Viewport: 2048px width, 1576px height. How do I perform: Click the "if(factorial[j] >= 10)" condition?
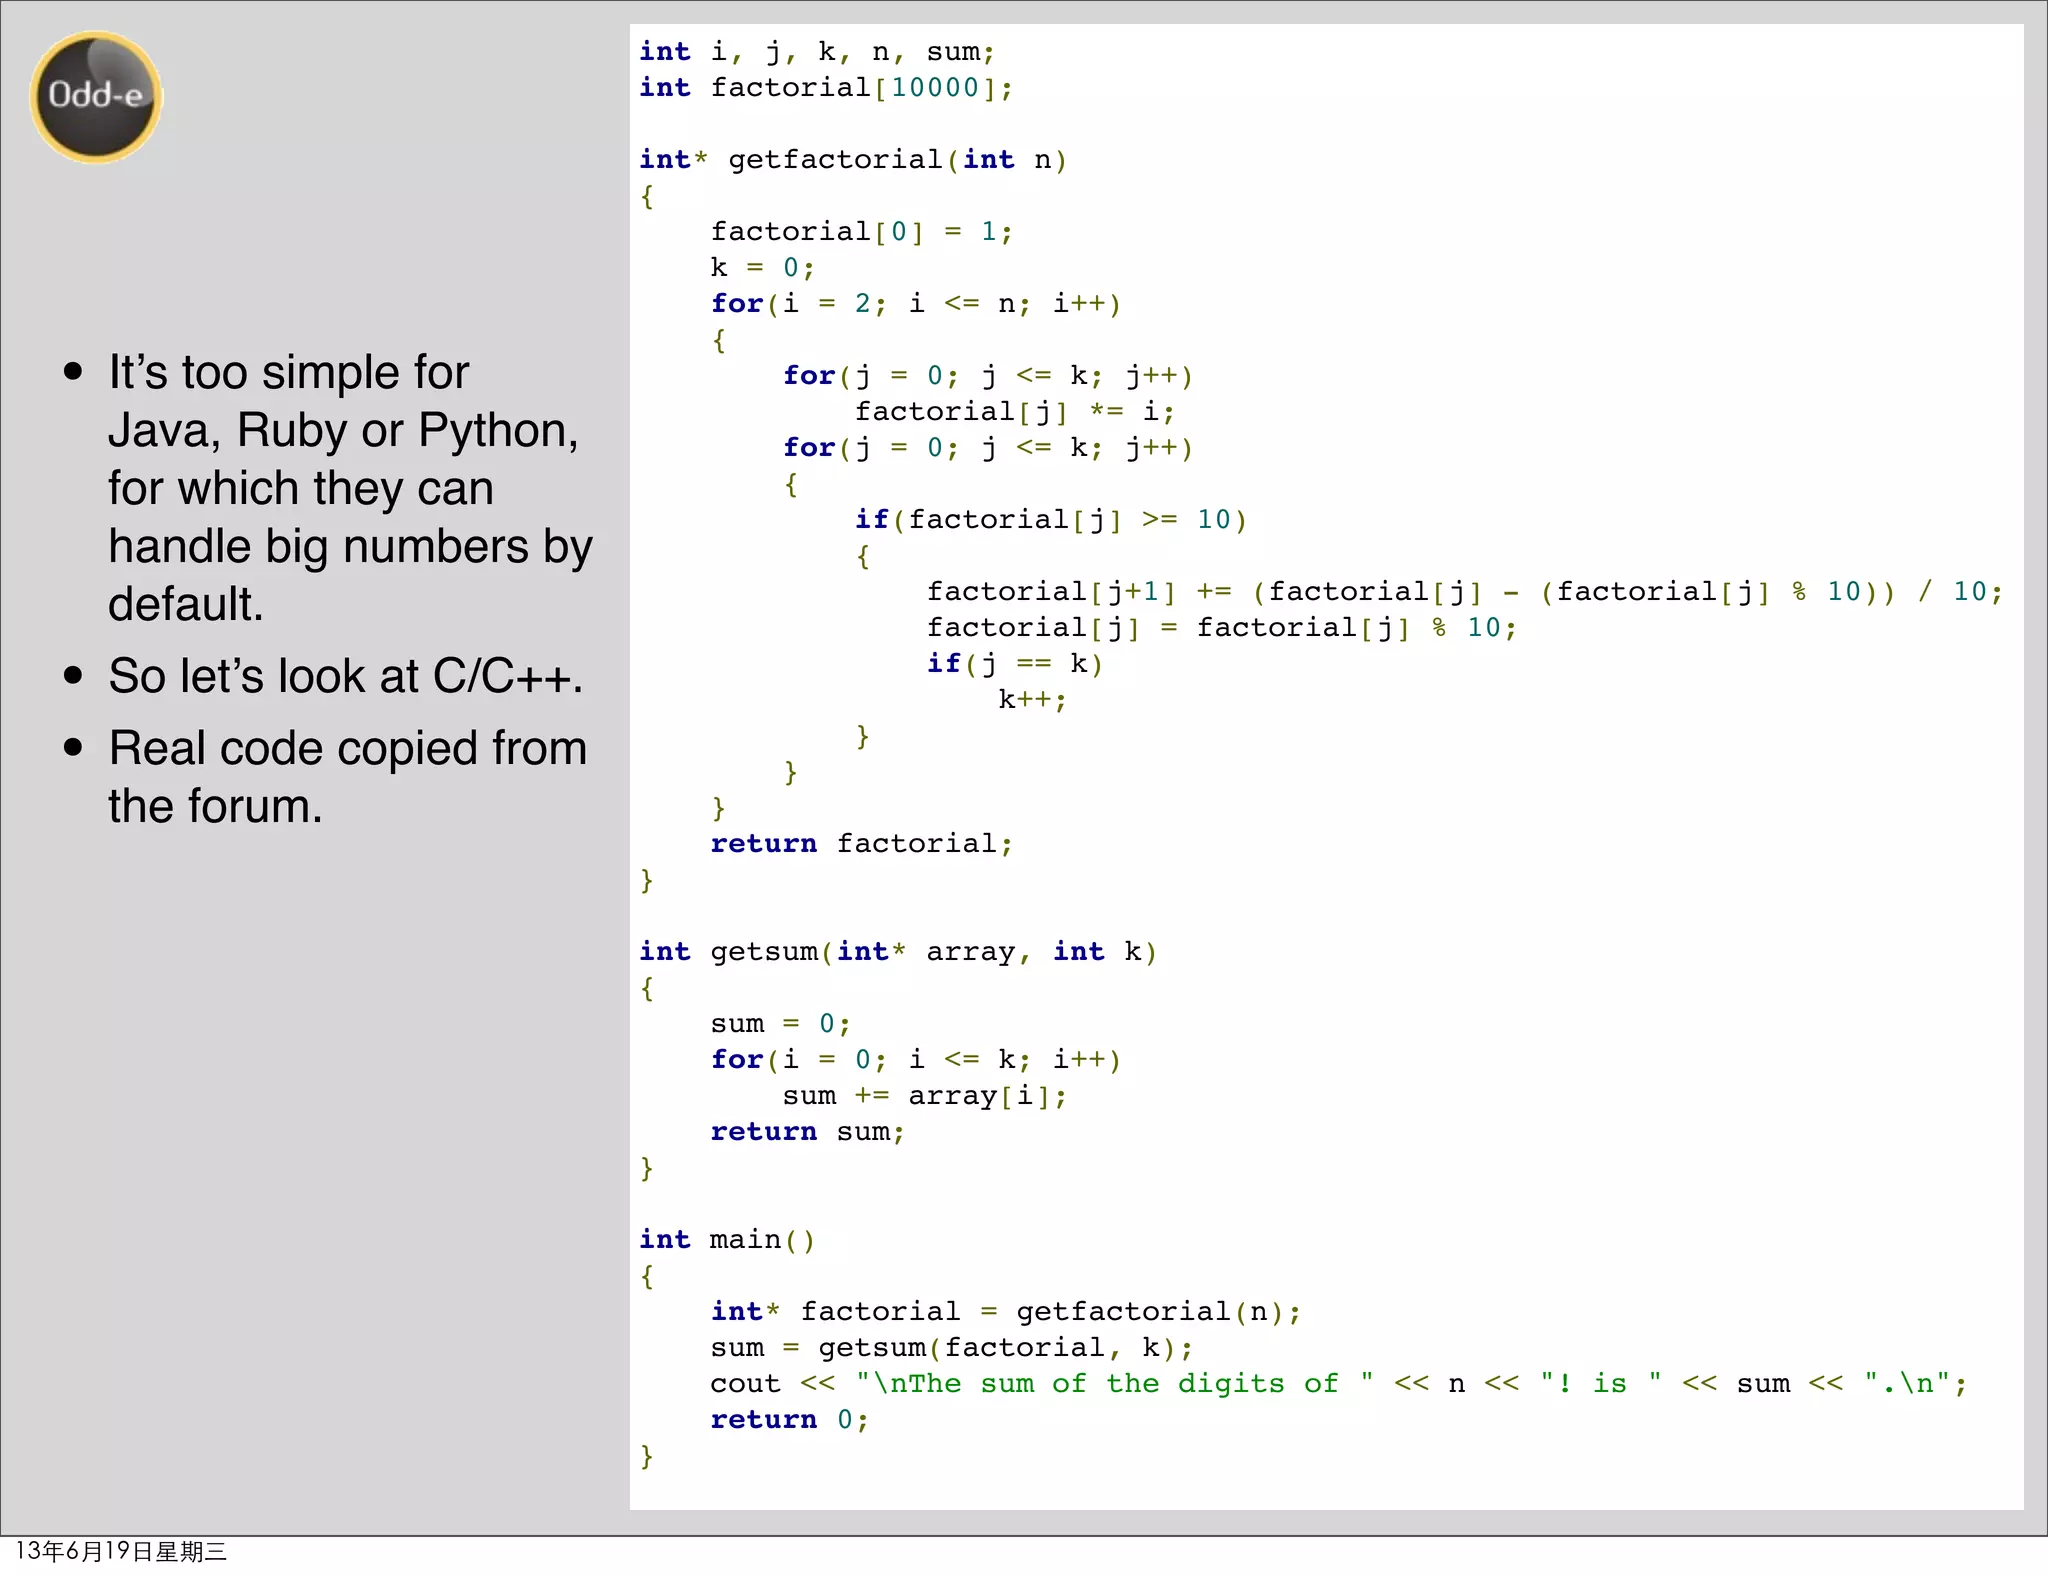pyautogui.click(x=1050, y=520)
